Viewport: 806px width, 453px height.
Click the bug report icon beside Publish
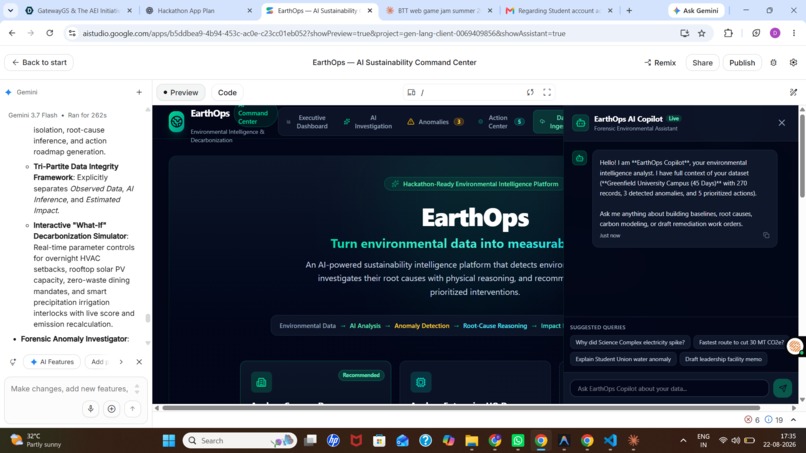(773, 63)
